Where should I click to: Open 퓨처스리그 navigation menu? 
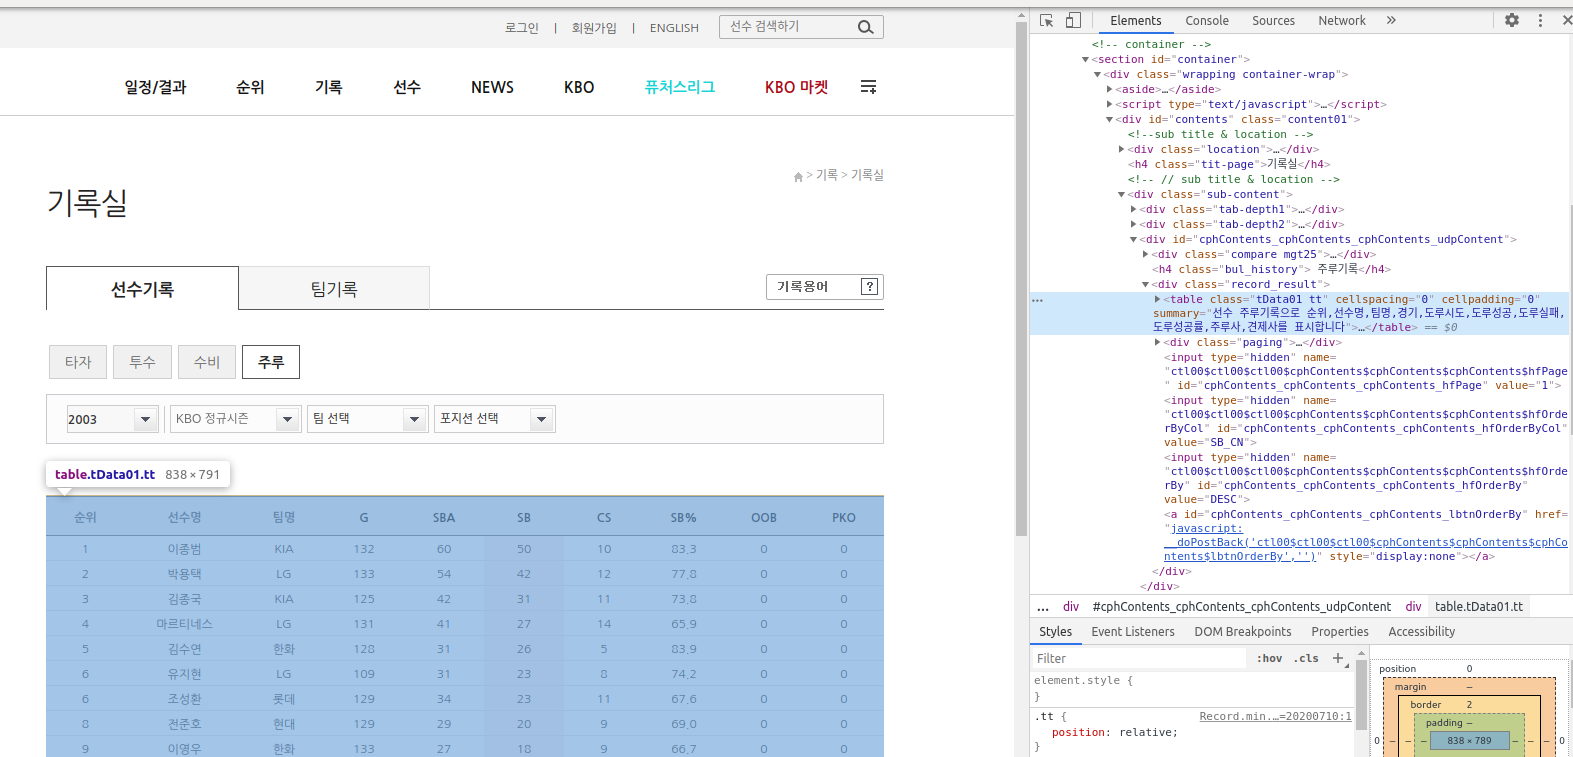[x=680, y=87]
